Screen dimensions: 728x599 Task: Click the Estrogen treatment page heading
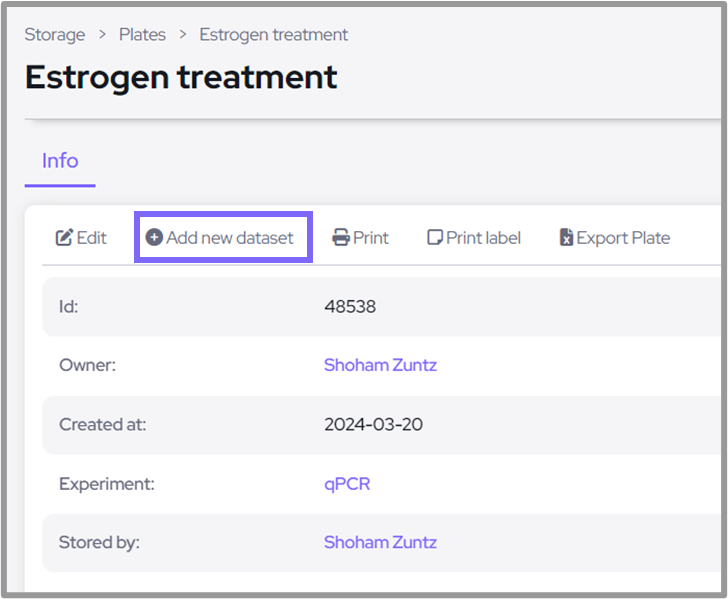[x=181, y=78]
